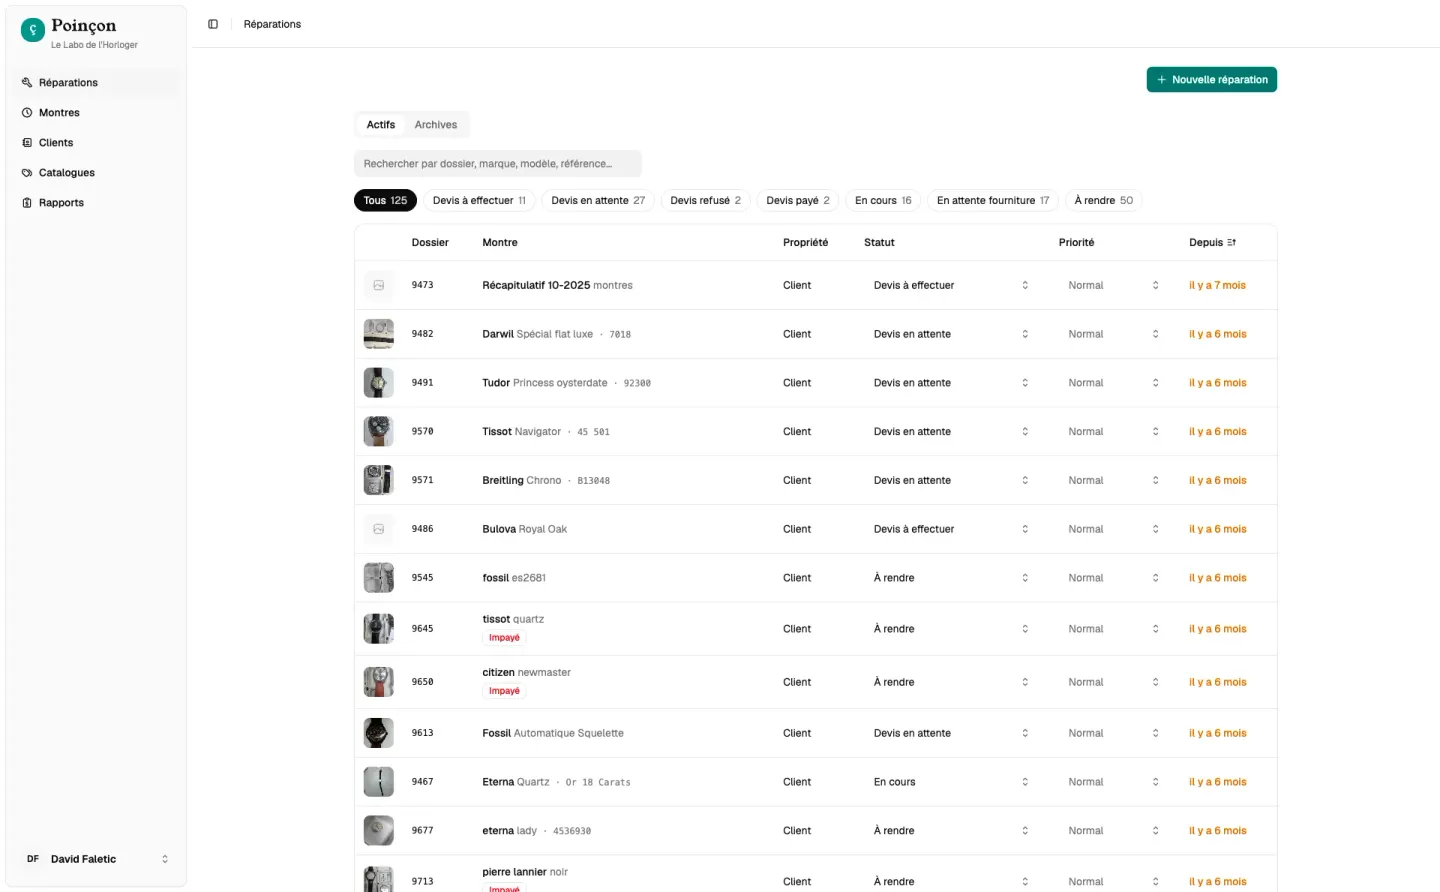The width and height of the screenshot is (1440, 892).
Task: Open the Tudor Princess oysterdate thumbnail
Action: coord(379,383)
